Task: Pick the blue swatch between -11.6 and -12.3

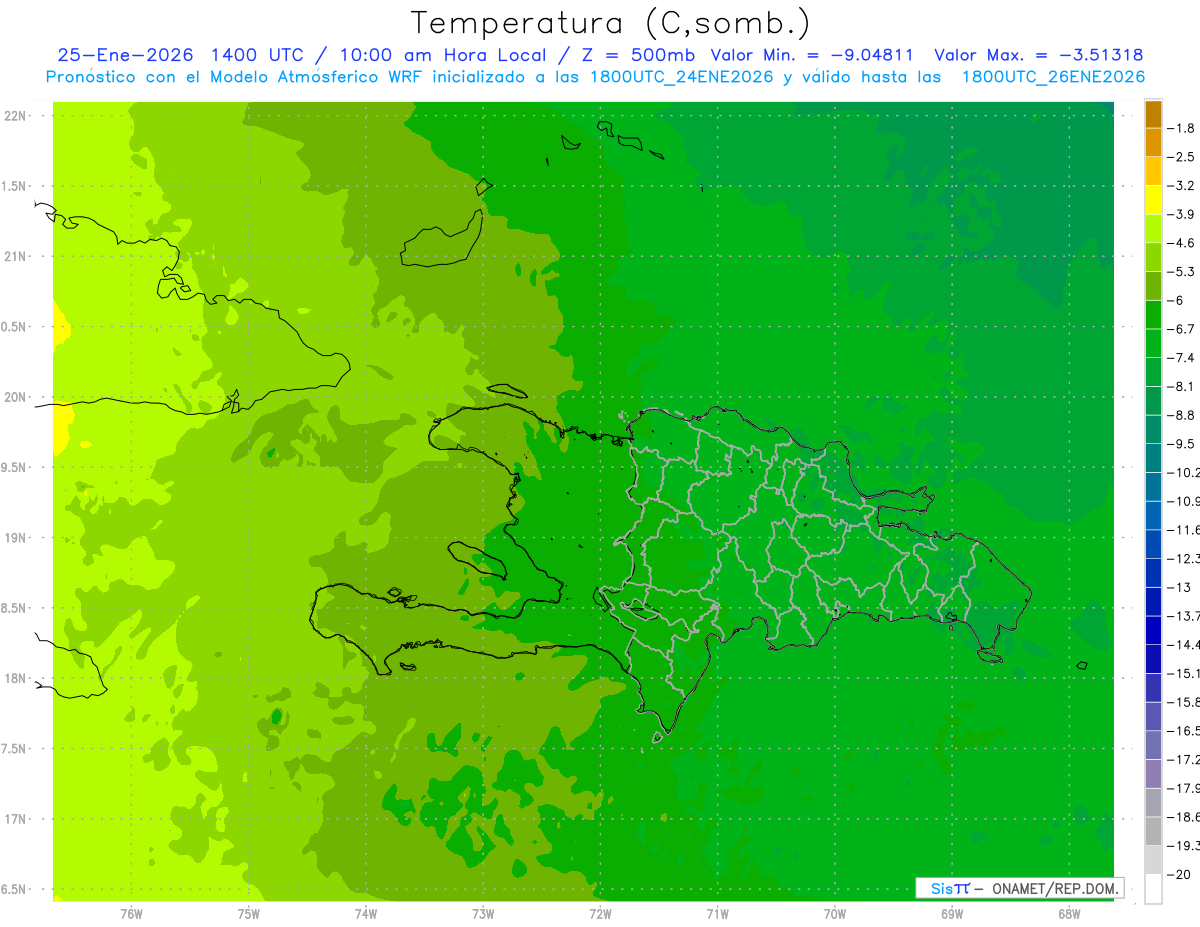Action: point(1153,544)
